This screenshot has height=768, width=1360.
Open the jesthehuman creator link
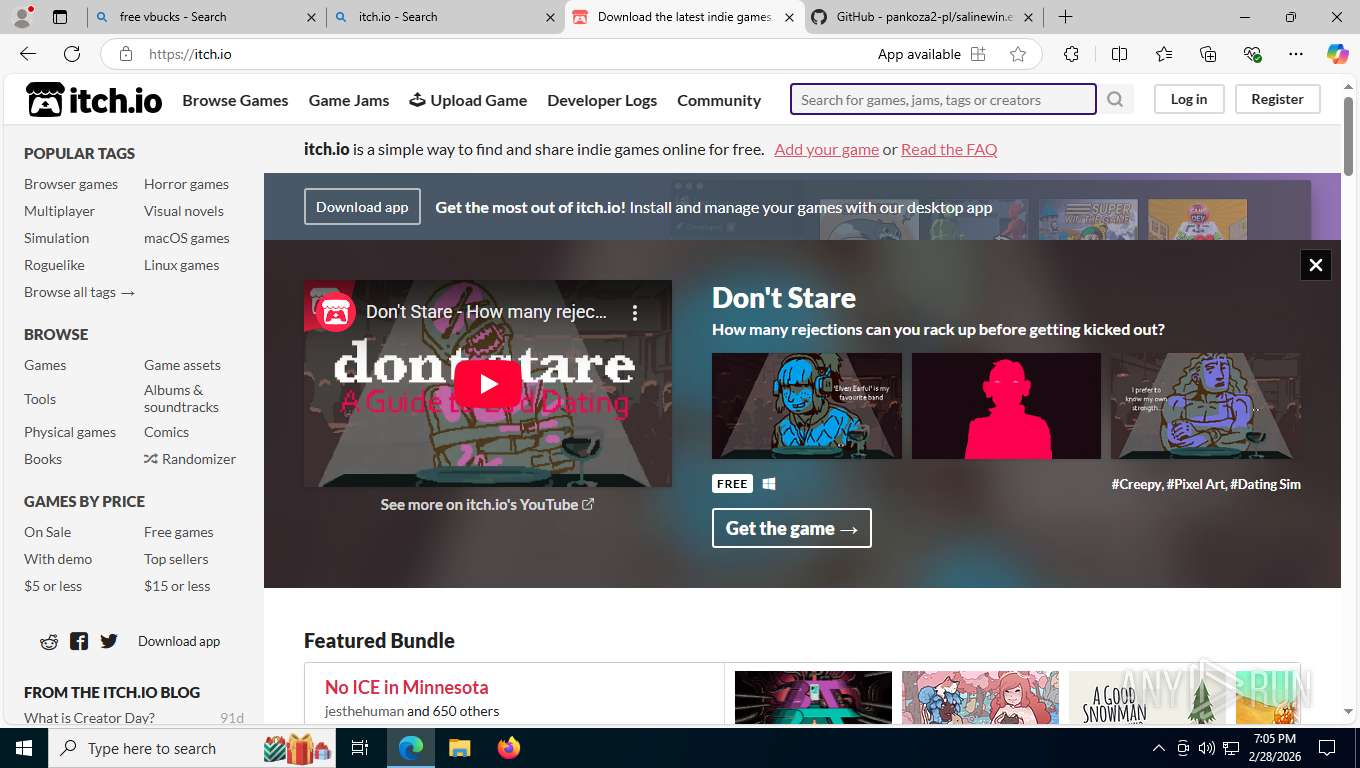tap(364, 711)
